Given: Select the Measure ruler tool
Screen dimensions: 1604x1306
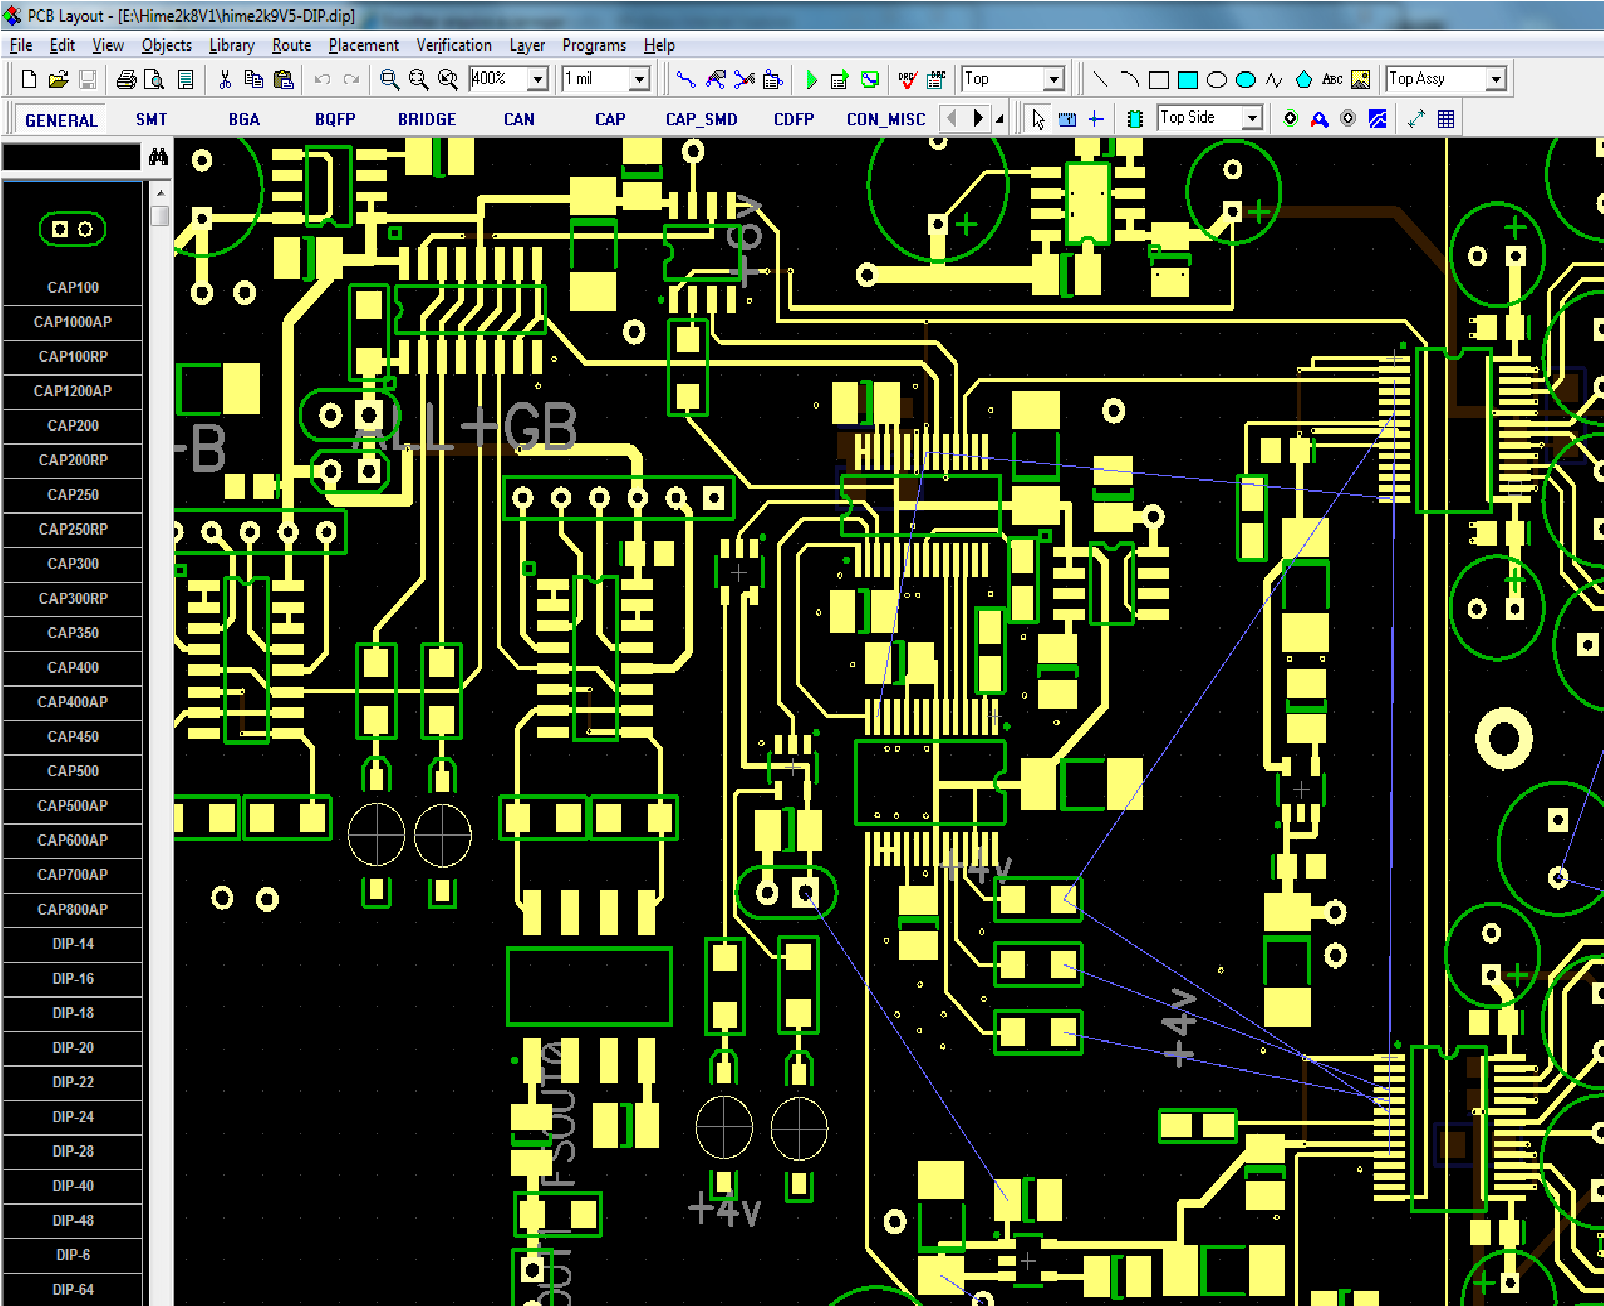Looking at the screenshot, I should pyautogui.click(x=1067, y=119).
